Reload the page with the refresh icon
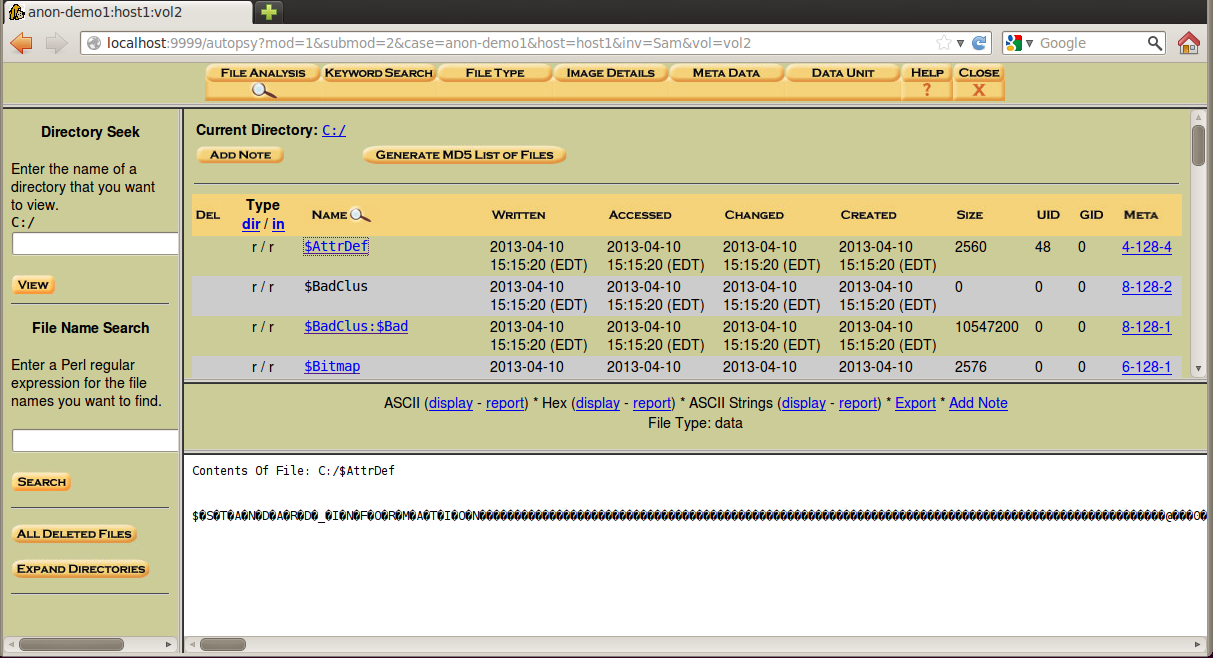This screenshot has height=658, width=1213. (x=980, y=43)
